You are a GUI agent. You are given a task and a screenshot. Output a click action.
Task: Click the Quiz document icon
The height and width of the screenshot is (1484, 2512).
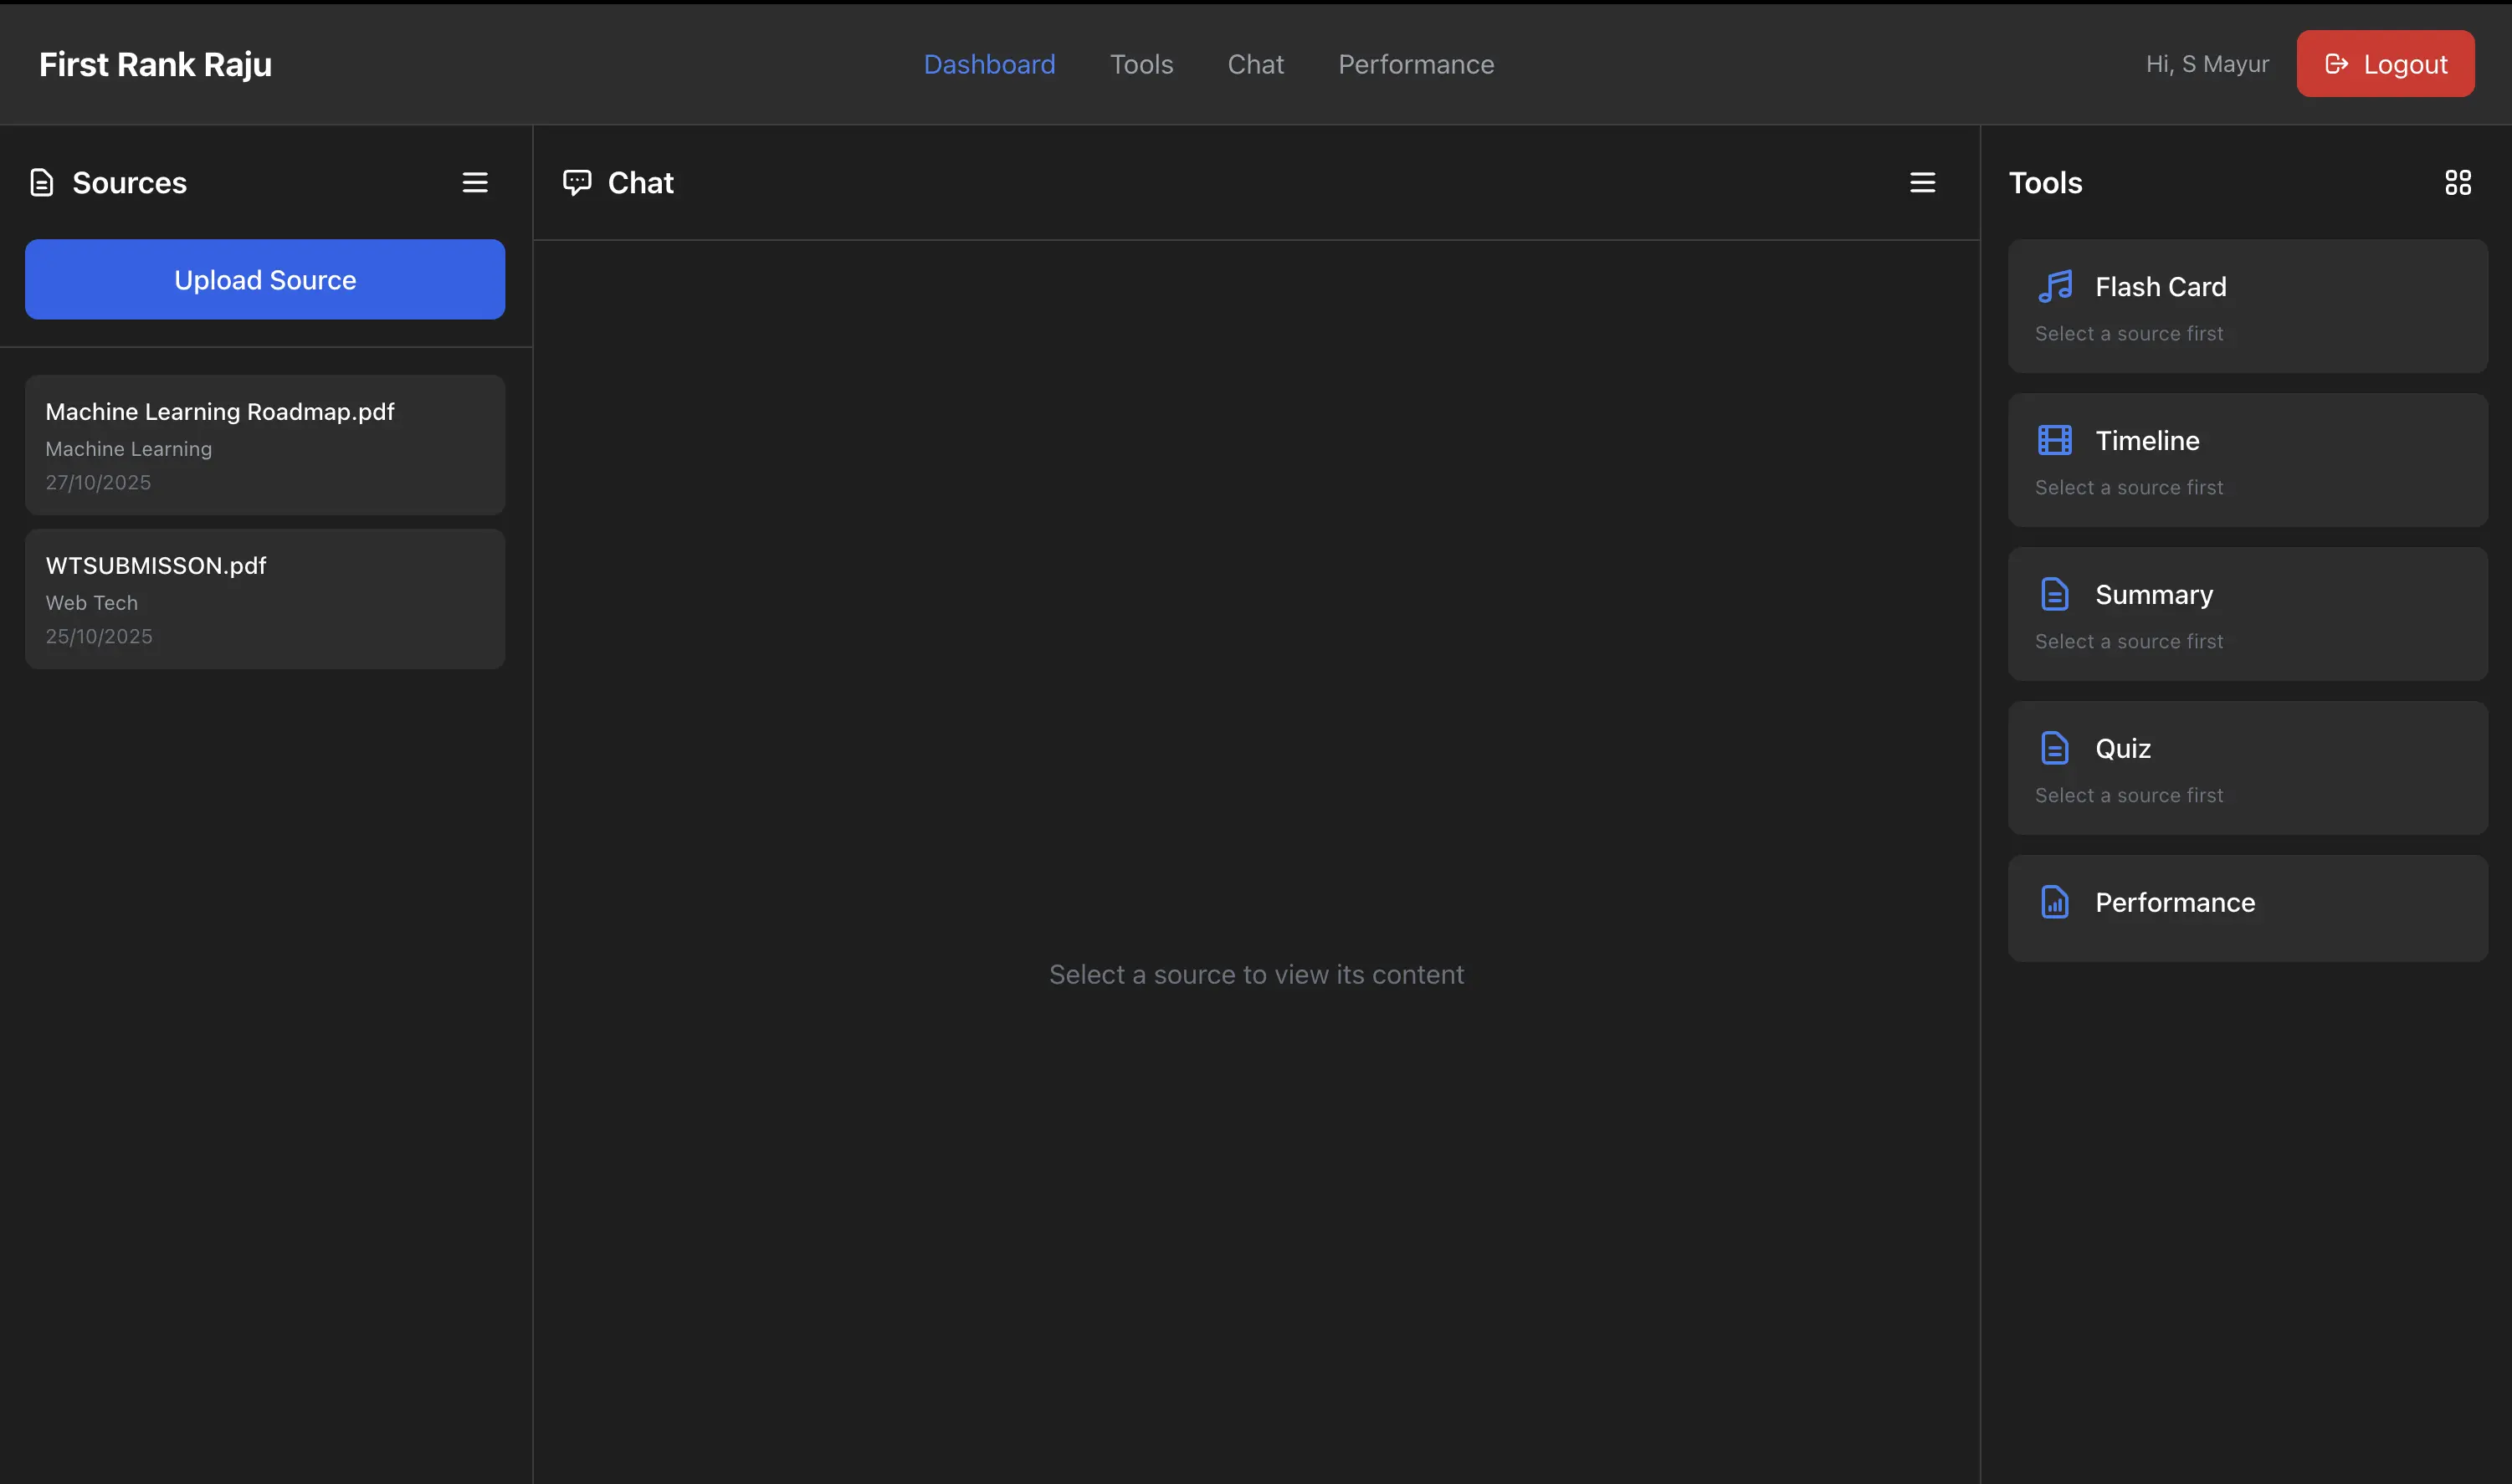(x=2055, y=749)
